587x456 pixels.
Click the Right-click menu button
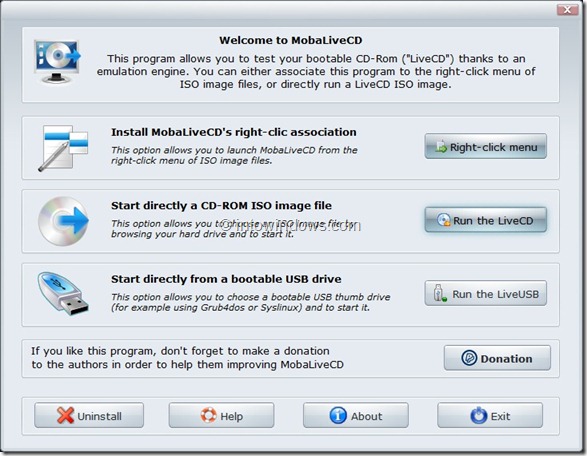tap(486, 146)
